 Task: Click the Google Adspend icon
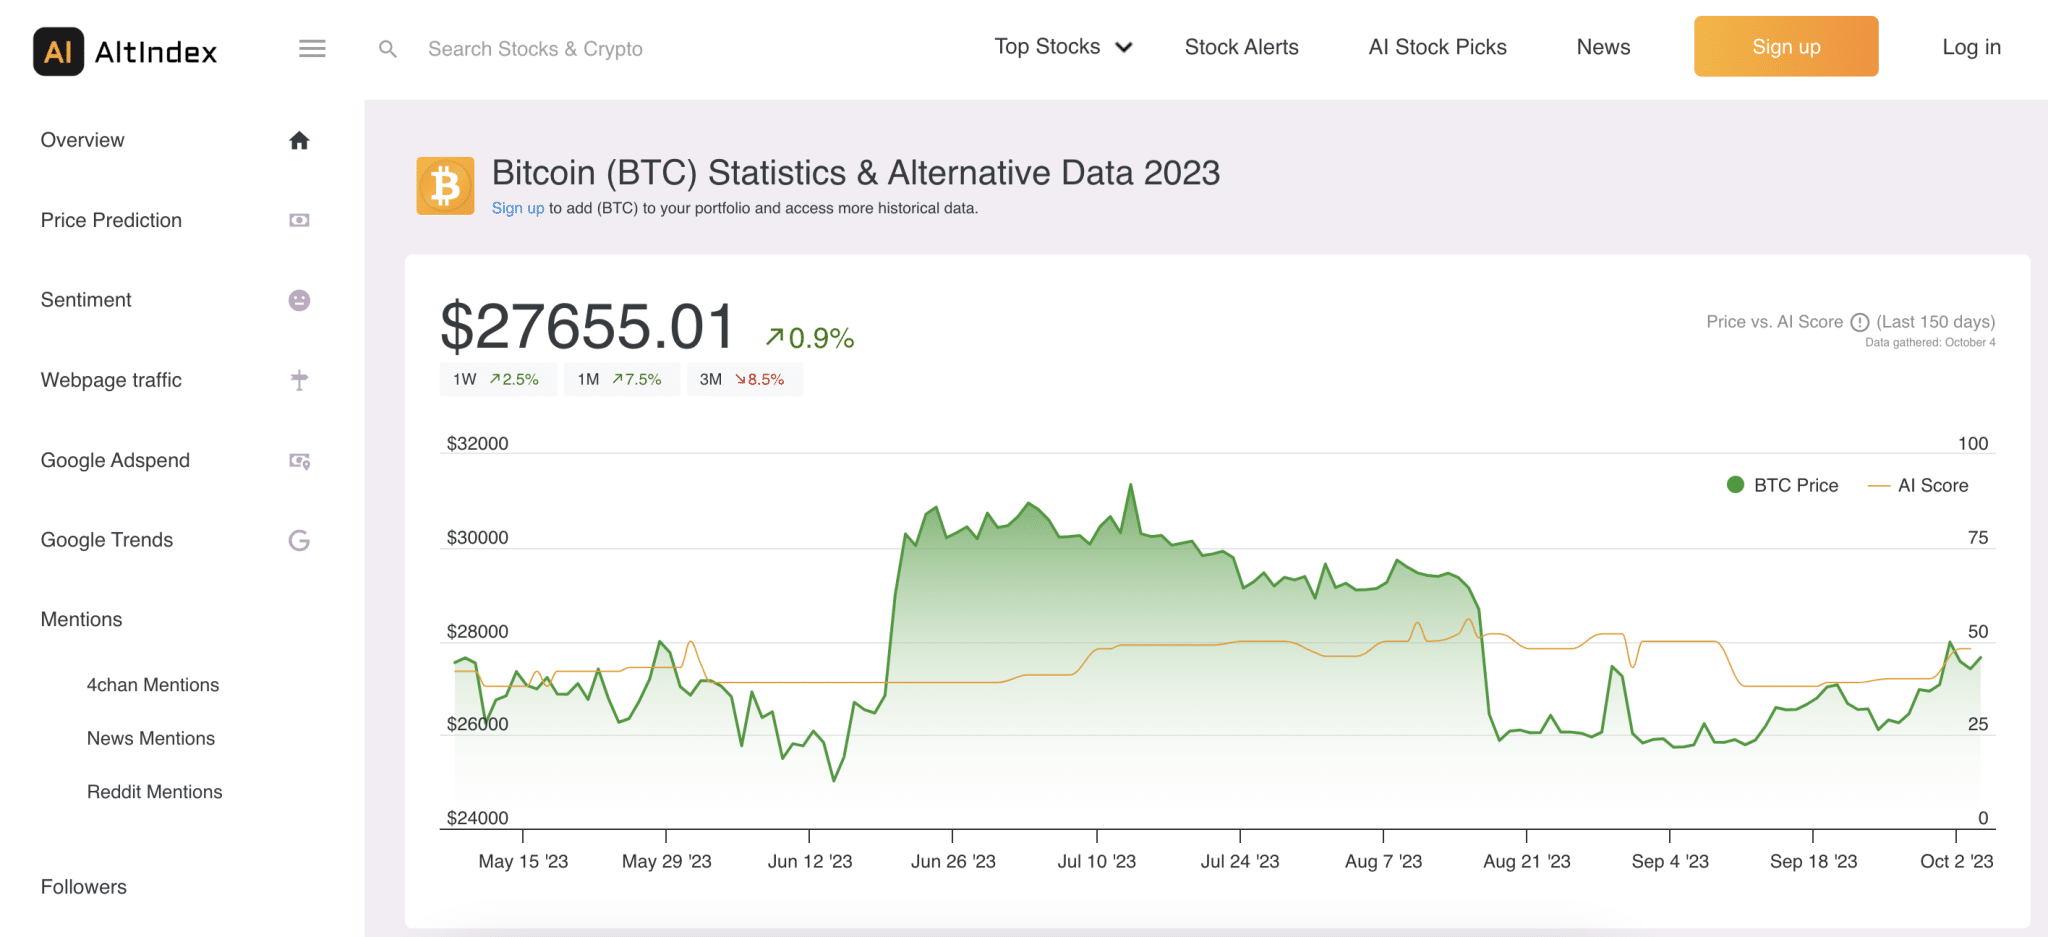tap(299, 461)
